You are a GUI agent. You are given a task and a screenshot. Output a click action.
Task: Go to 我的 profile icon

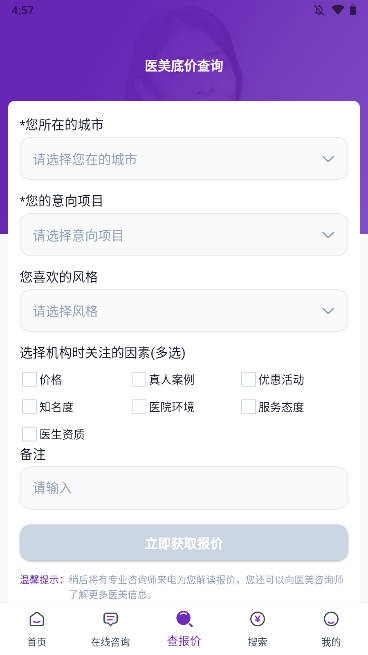coord(331,619)
